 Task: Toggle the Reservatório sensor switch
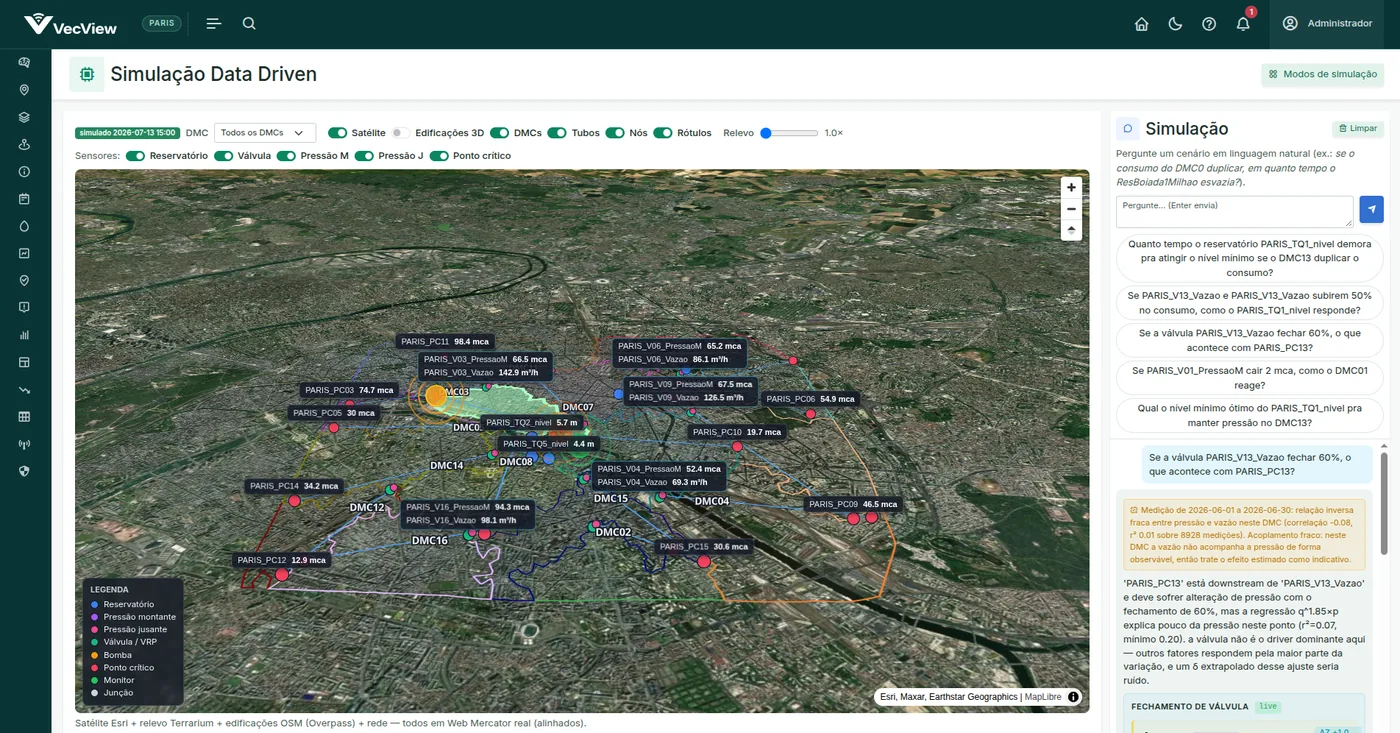click(136, 156)
